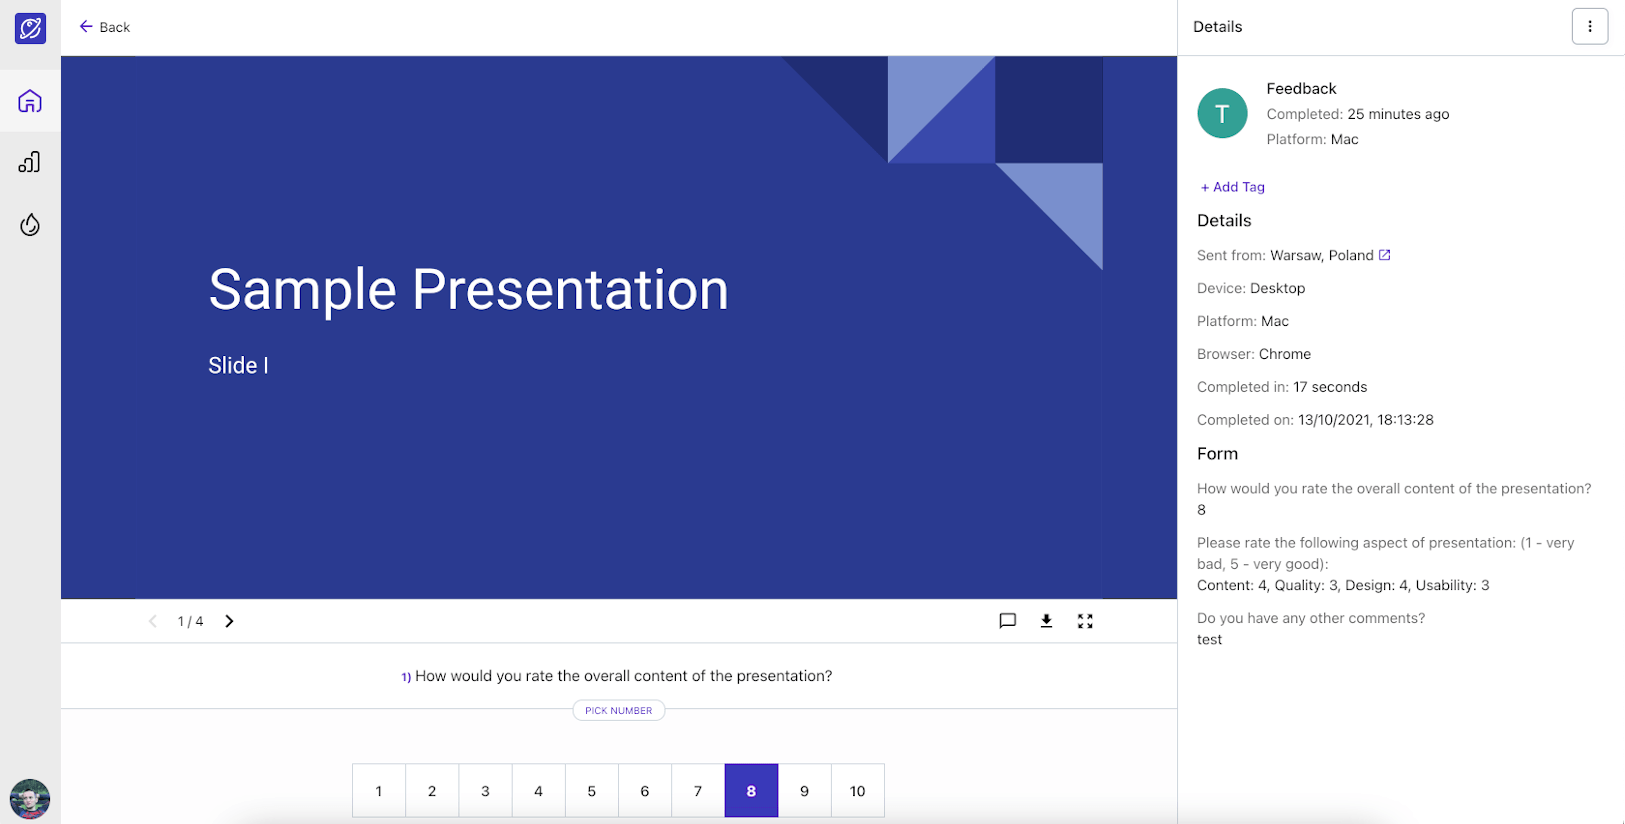Click the comment icon below slide

tap(1007, 621)
